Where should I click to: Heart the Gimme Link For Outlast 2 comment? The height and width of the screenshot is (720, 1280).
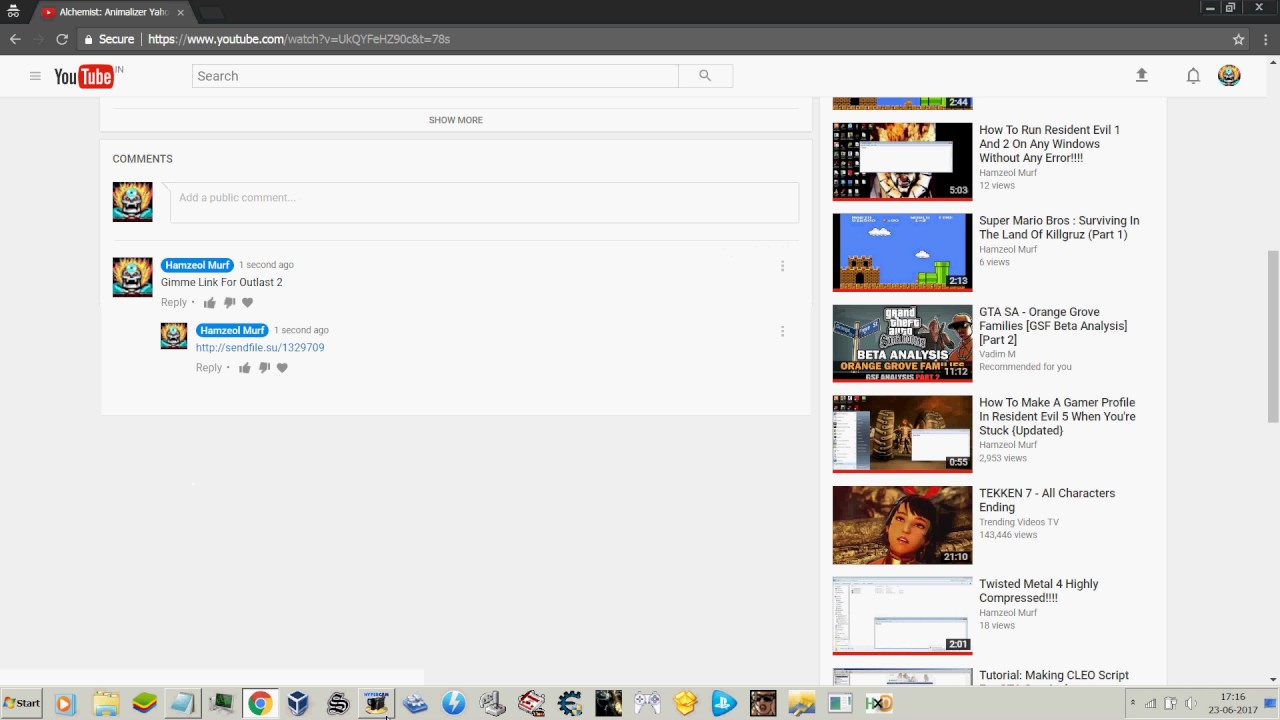247,302
